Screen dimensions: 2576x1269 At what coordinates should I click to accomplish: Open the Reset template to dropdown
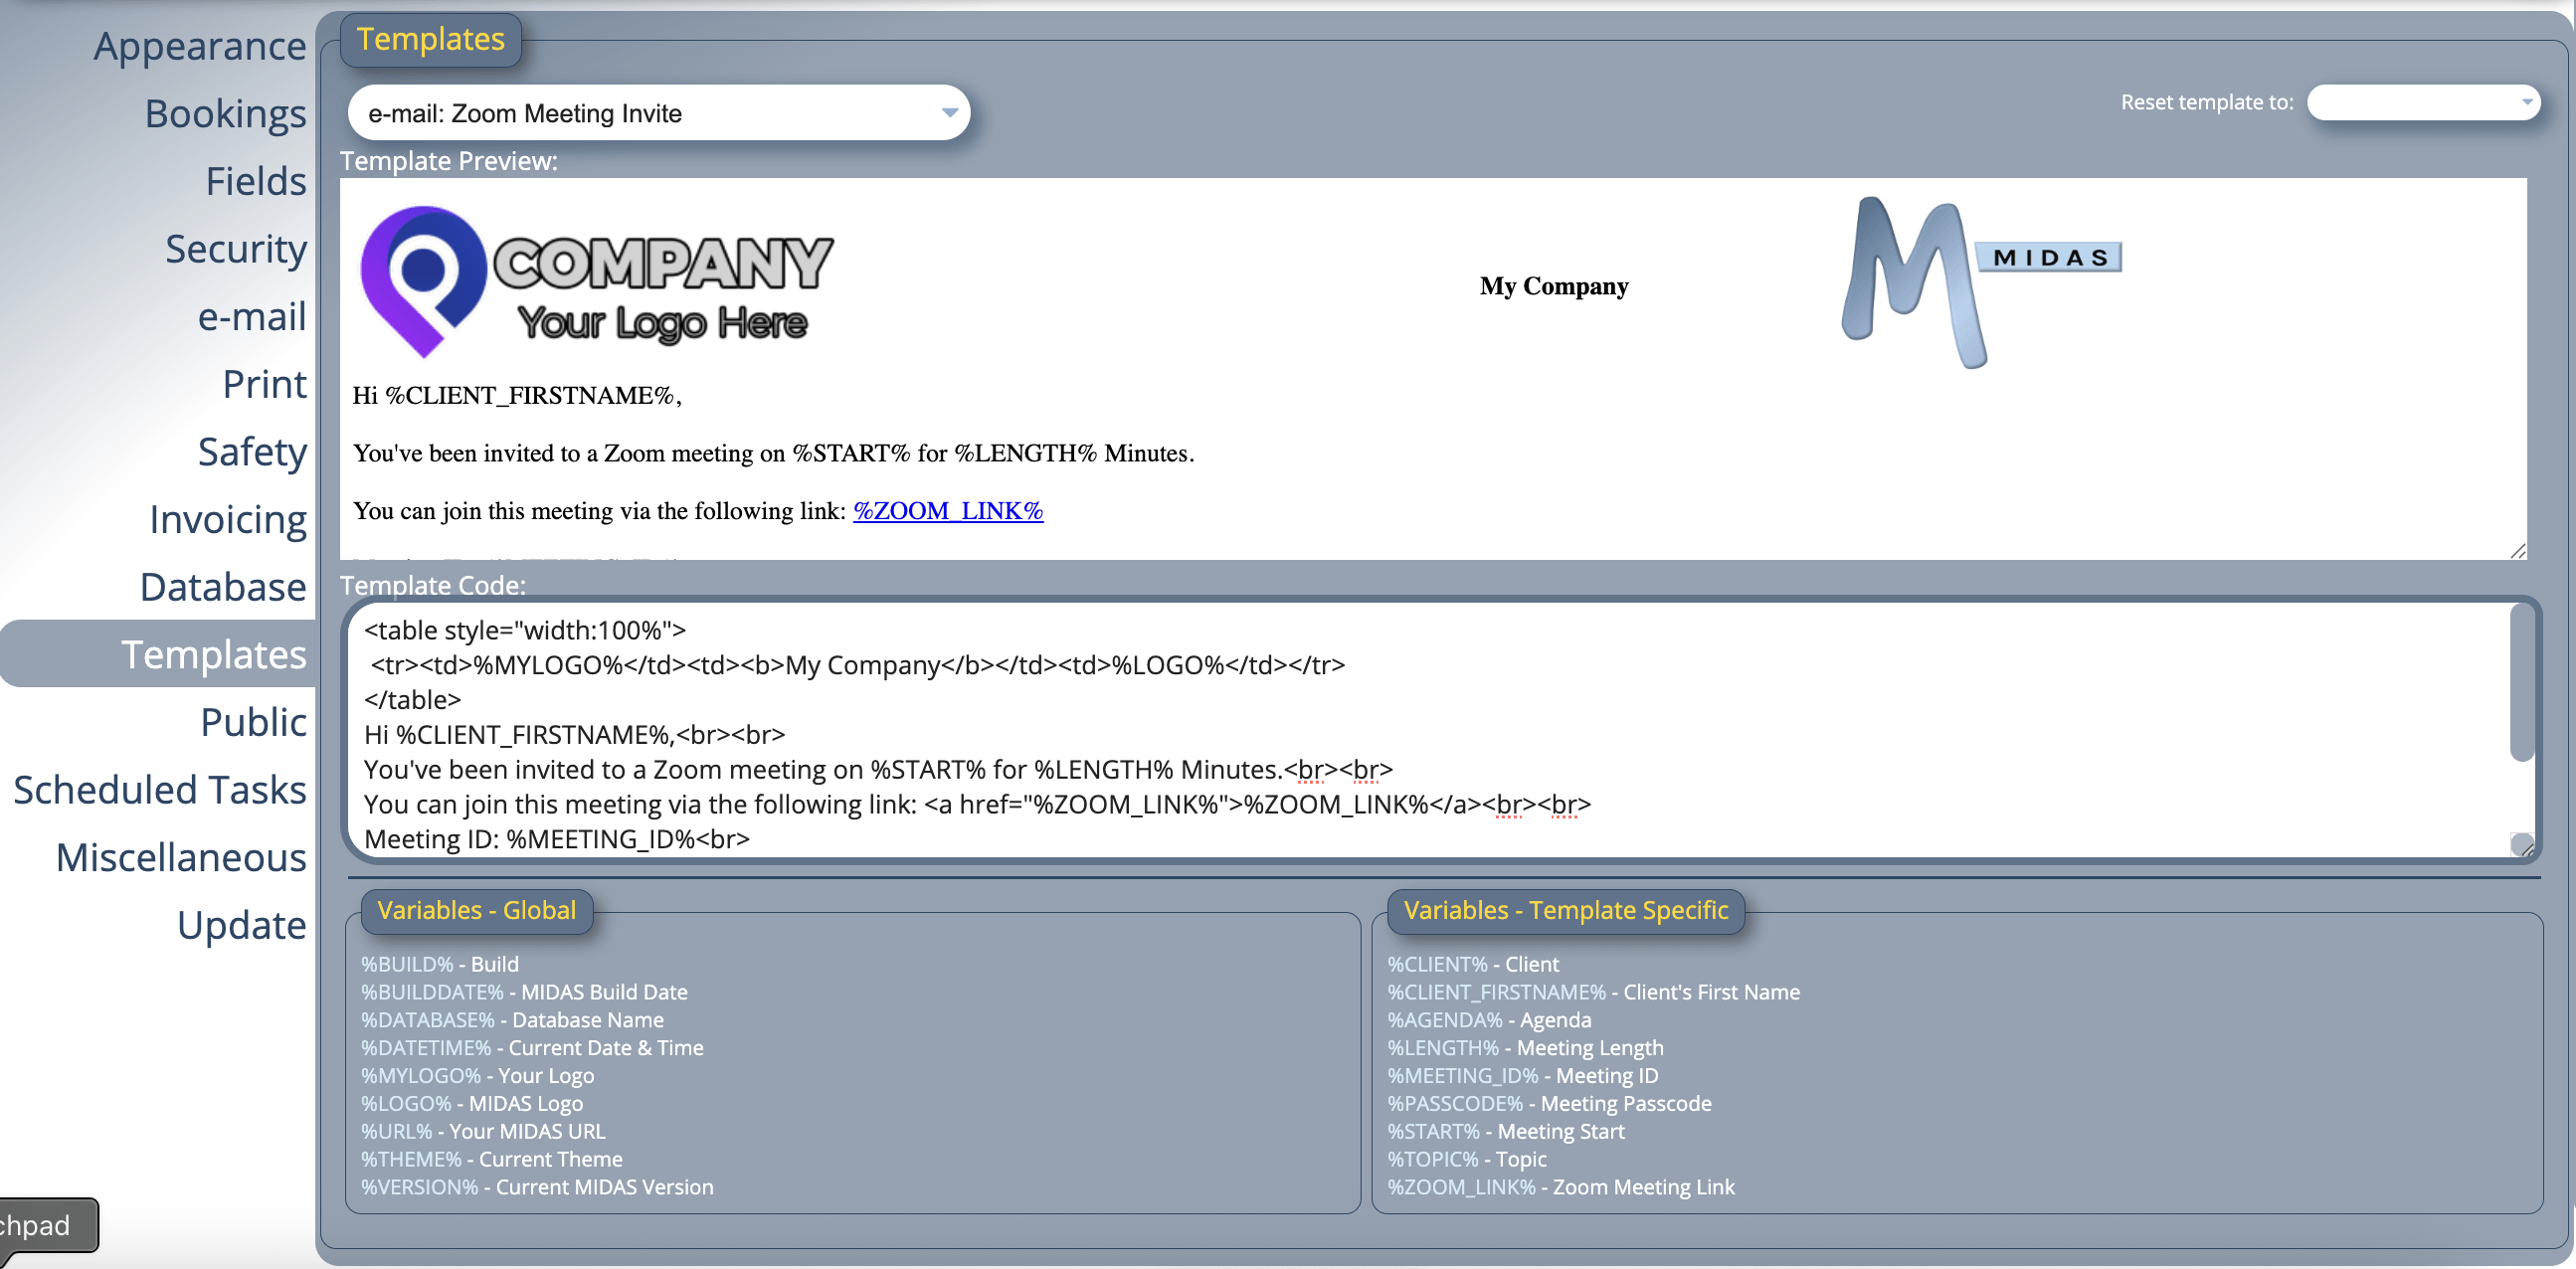pyautogui.click(x=2423, y=102)
